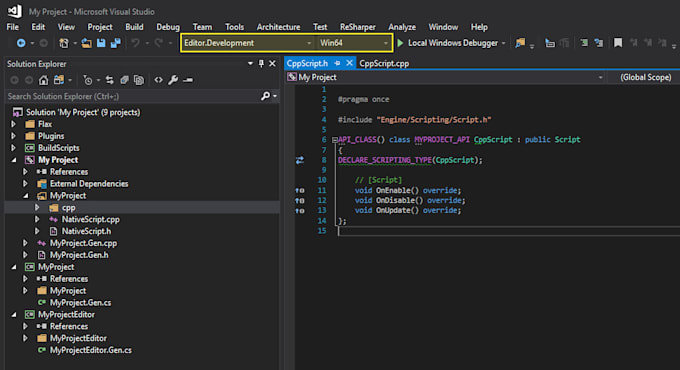Start debugging with the green play icon
This screenshot has height=370, width=680.
(400, 43)
